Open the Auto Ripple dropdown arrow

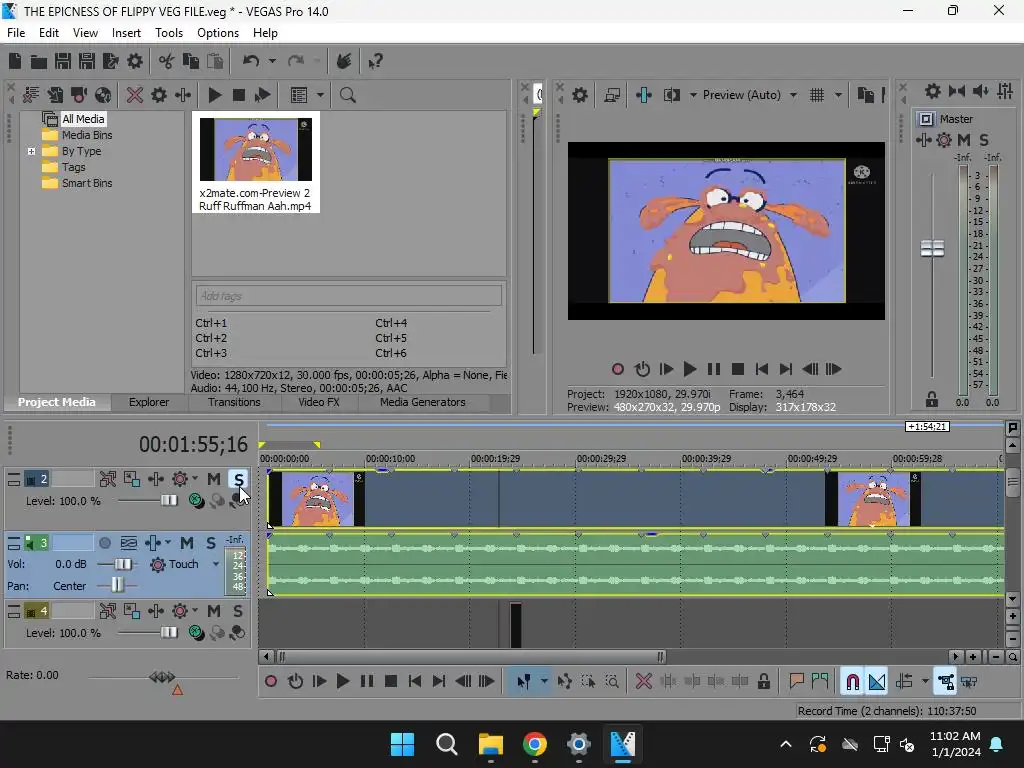tap(925, 682)
